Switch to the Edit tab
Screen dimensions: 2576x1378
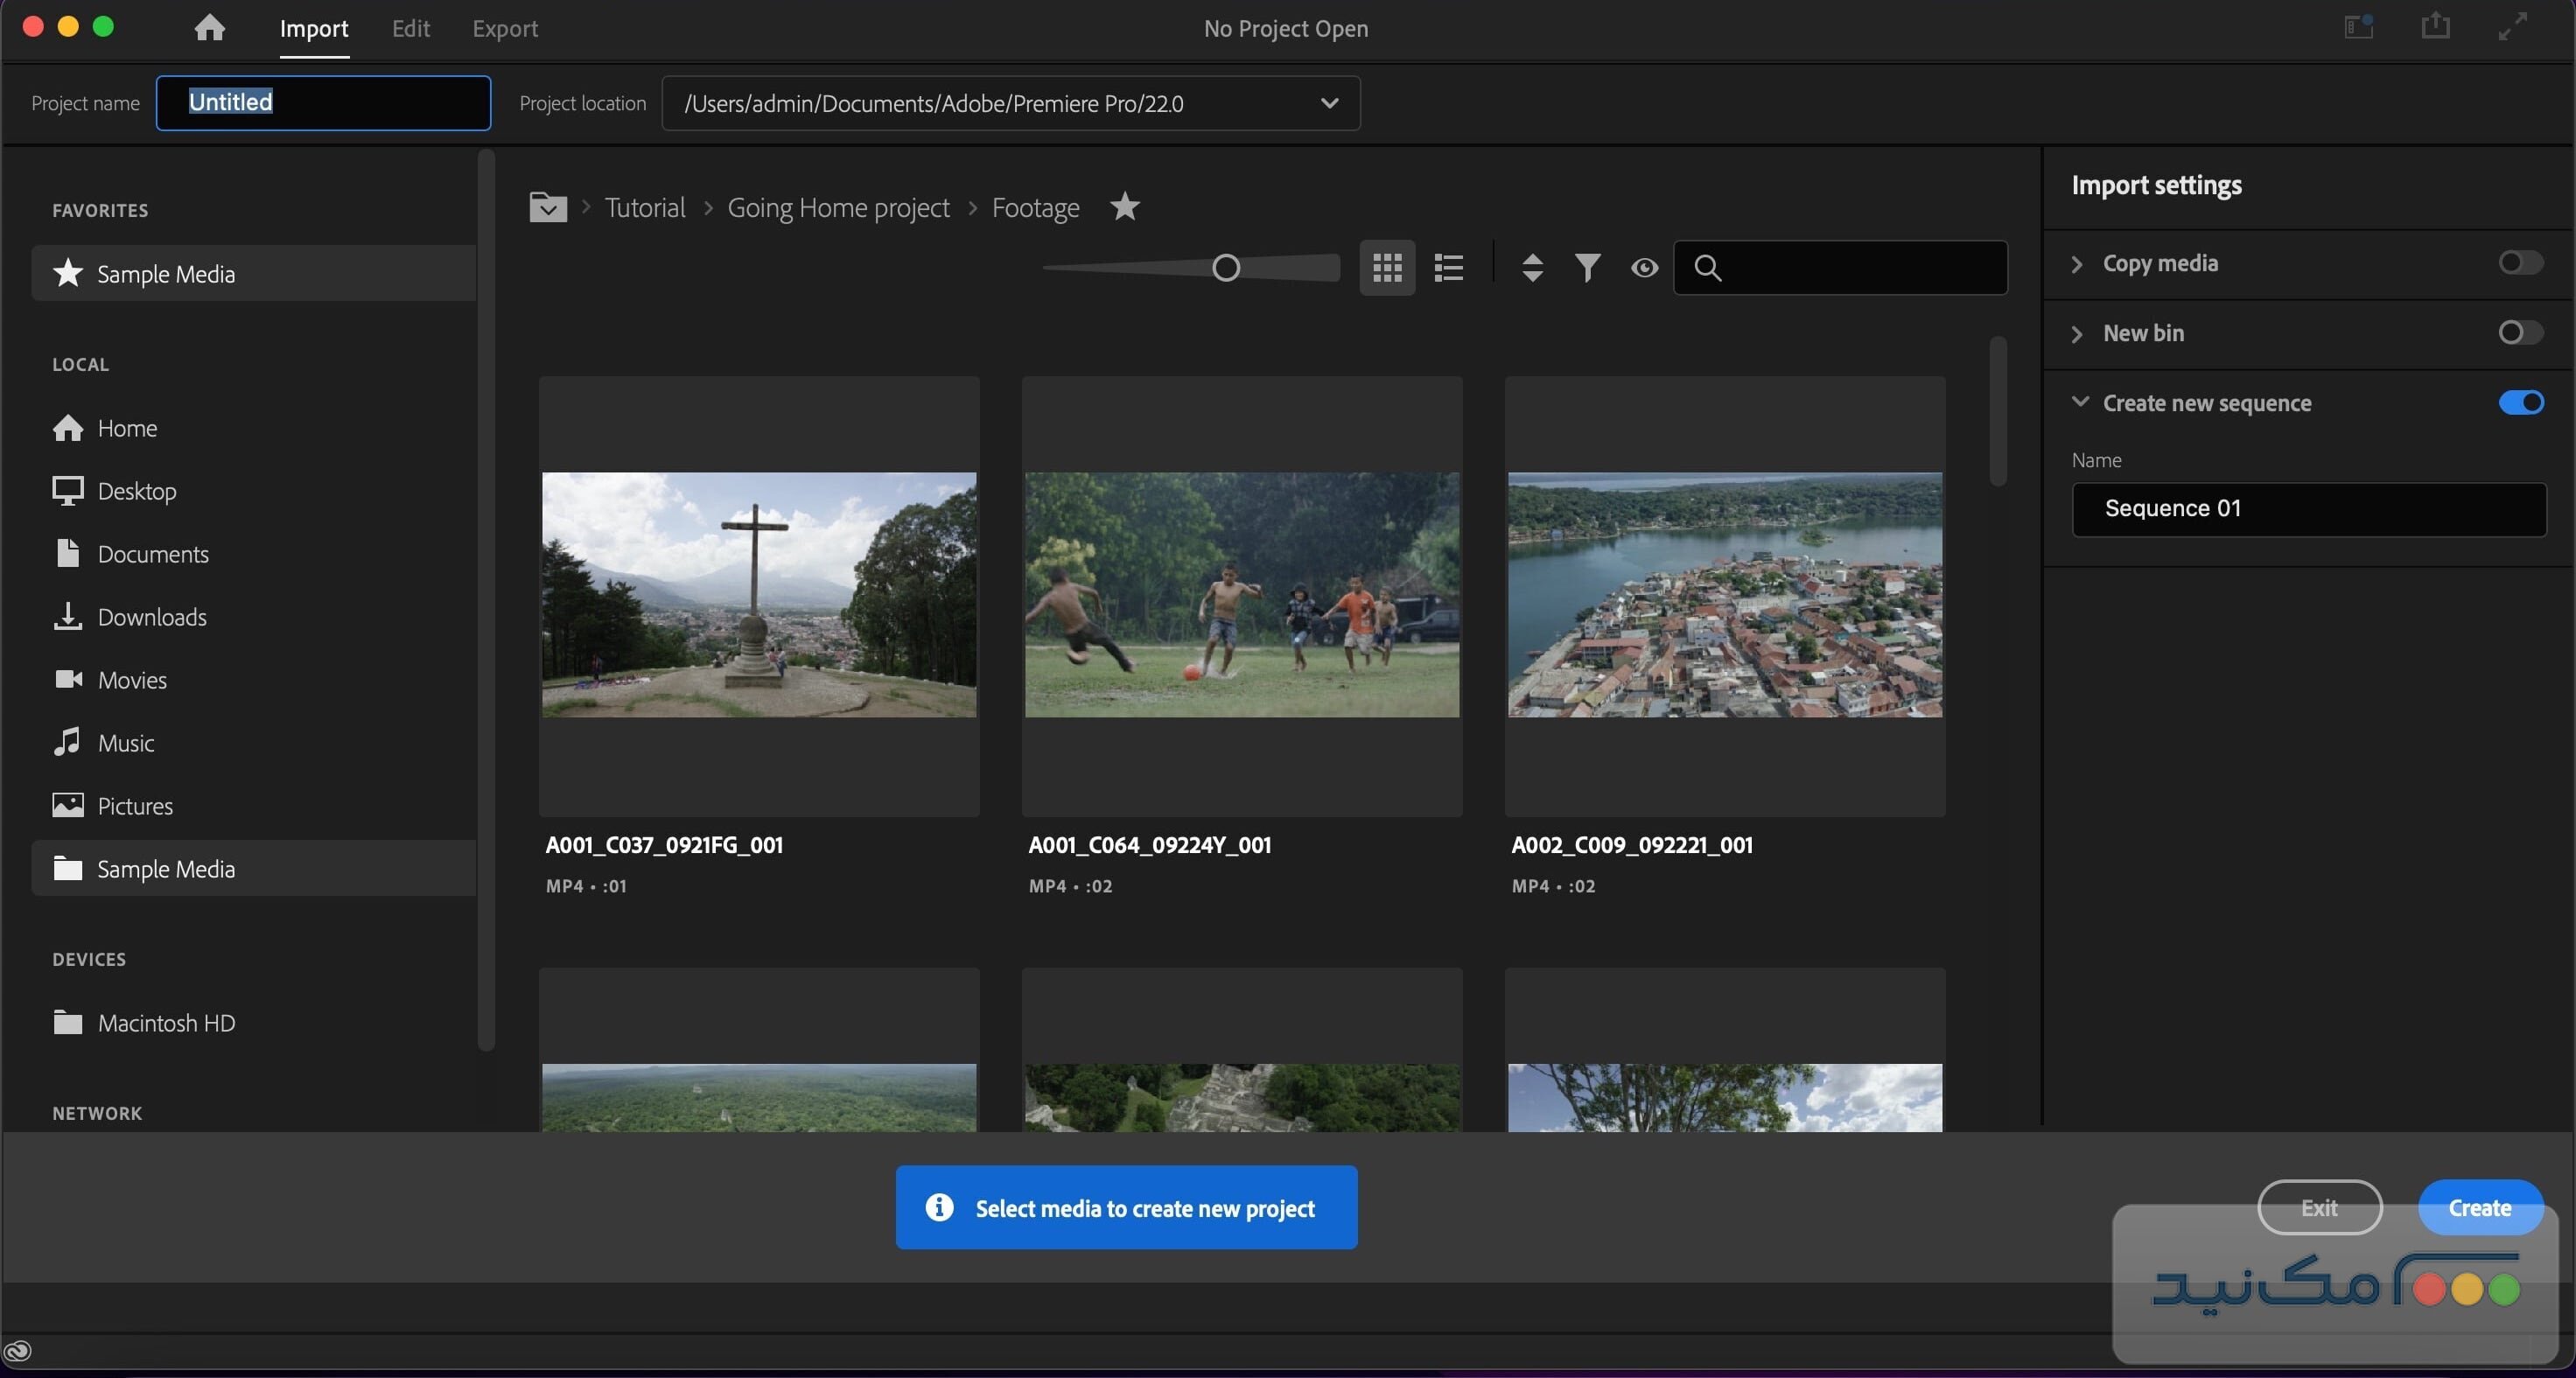tap(410, 28)
